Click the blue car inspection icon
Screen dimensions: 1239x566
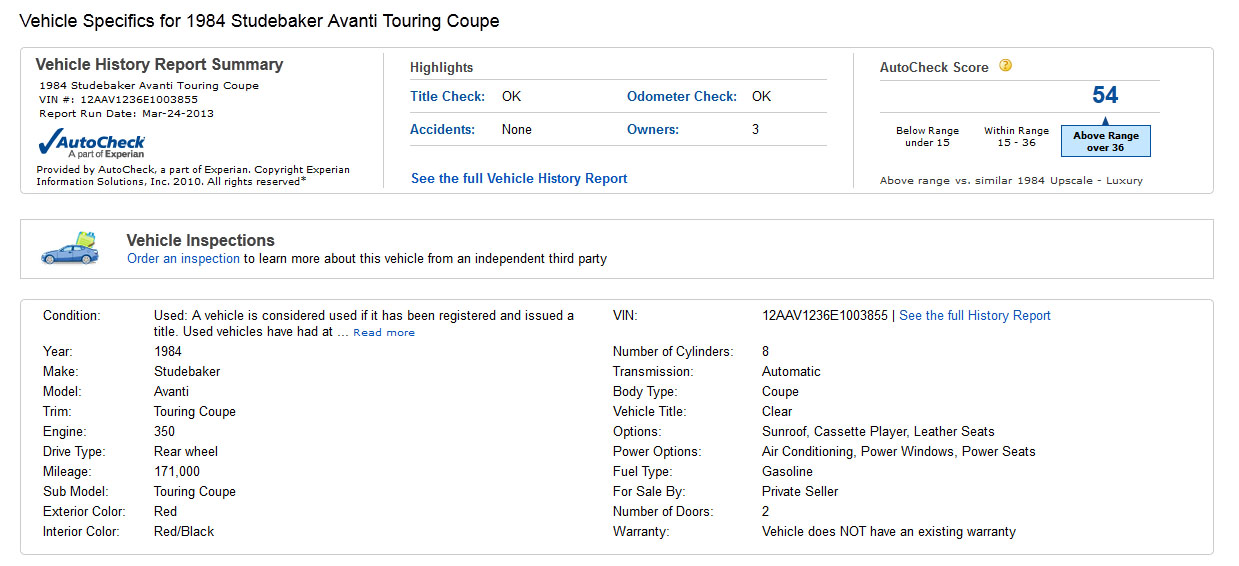70,248
